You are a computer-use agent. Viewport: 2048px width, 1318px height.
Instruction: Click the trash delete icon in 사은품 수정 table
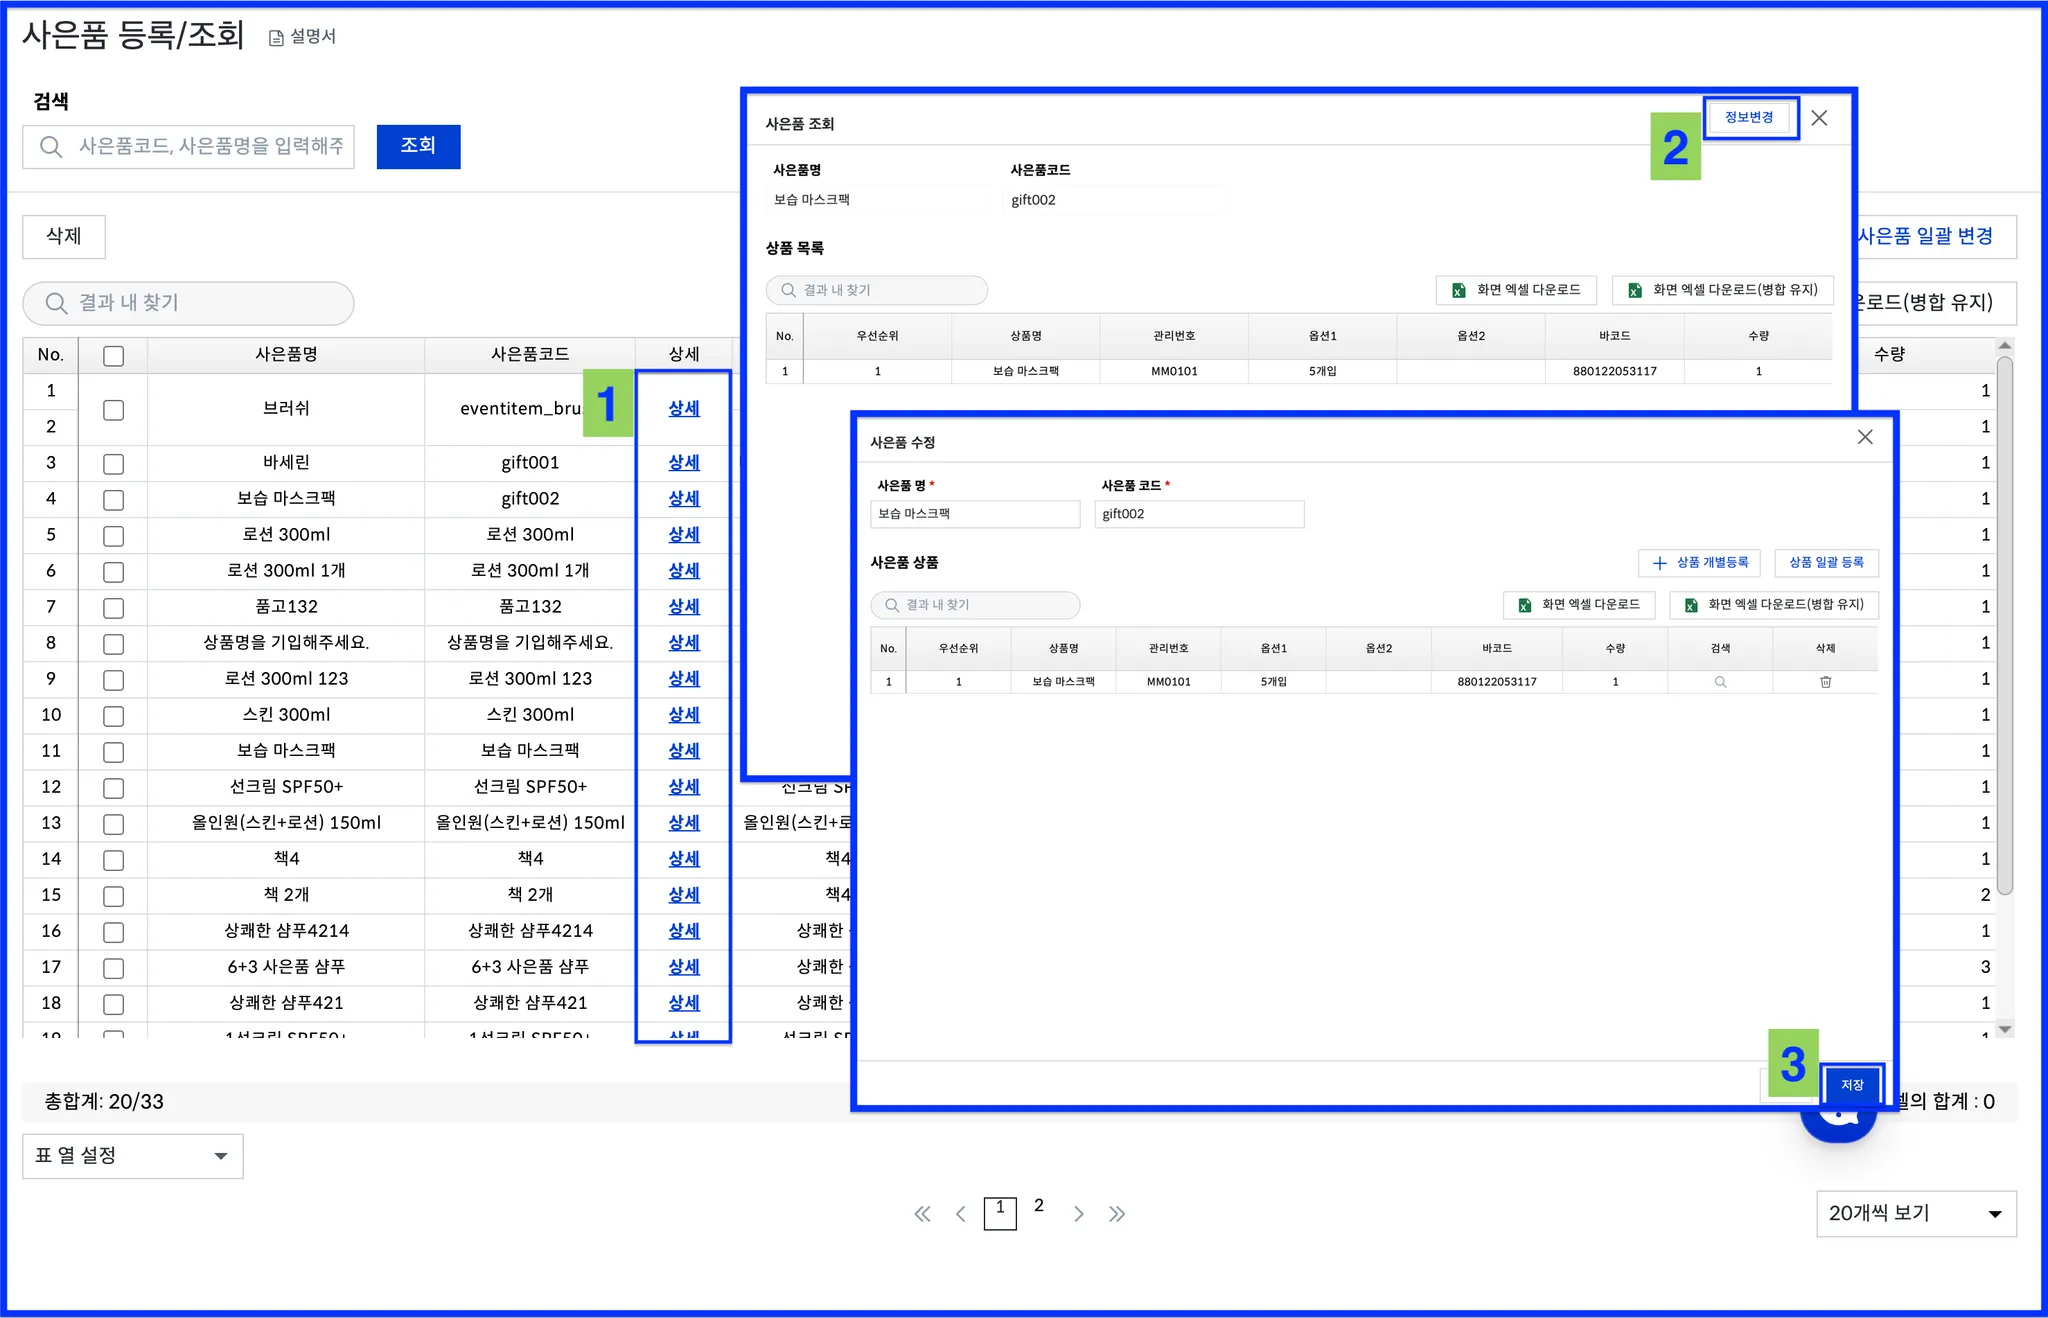(1825, 682)
